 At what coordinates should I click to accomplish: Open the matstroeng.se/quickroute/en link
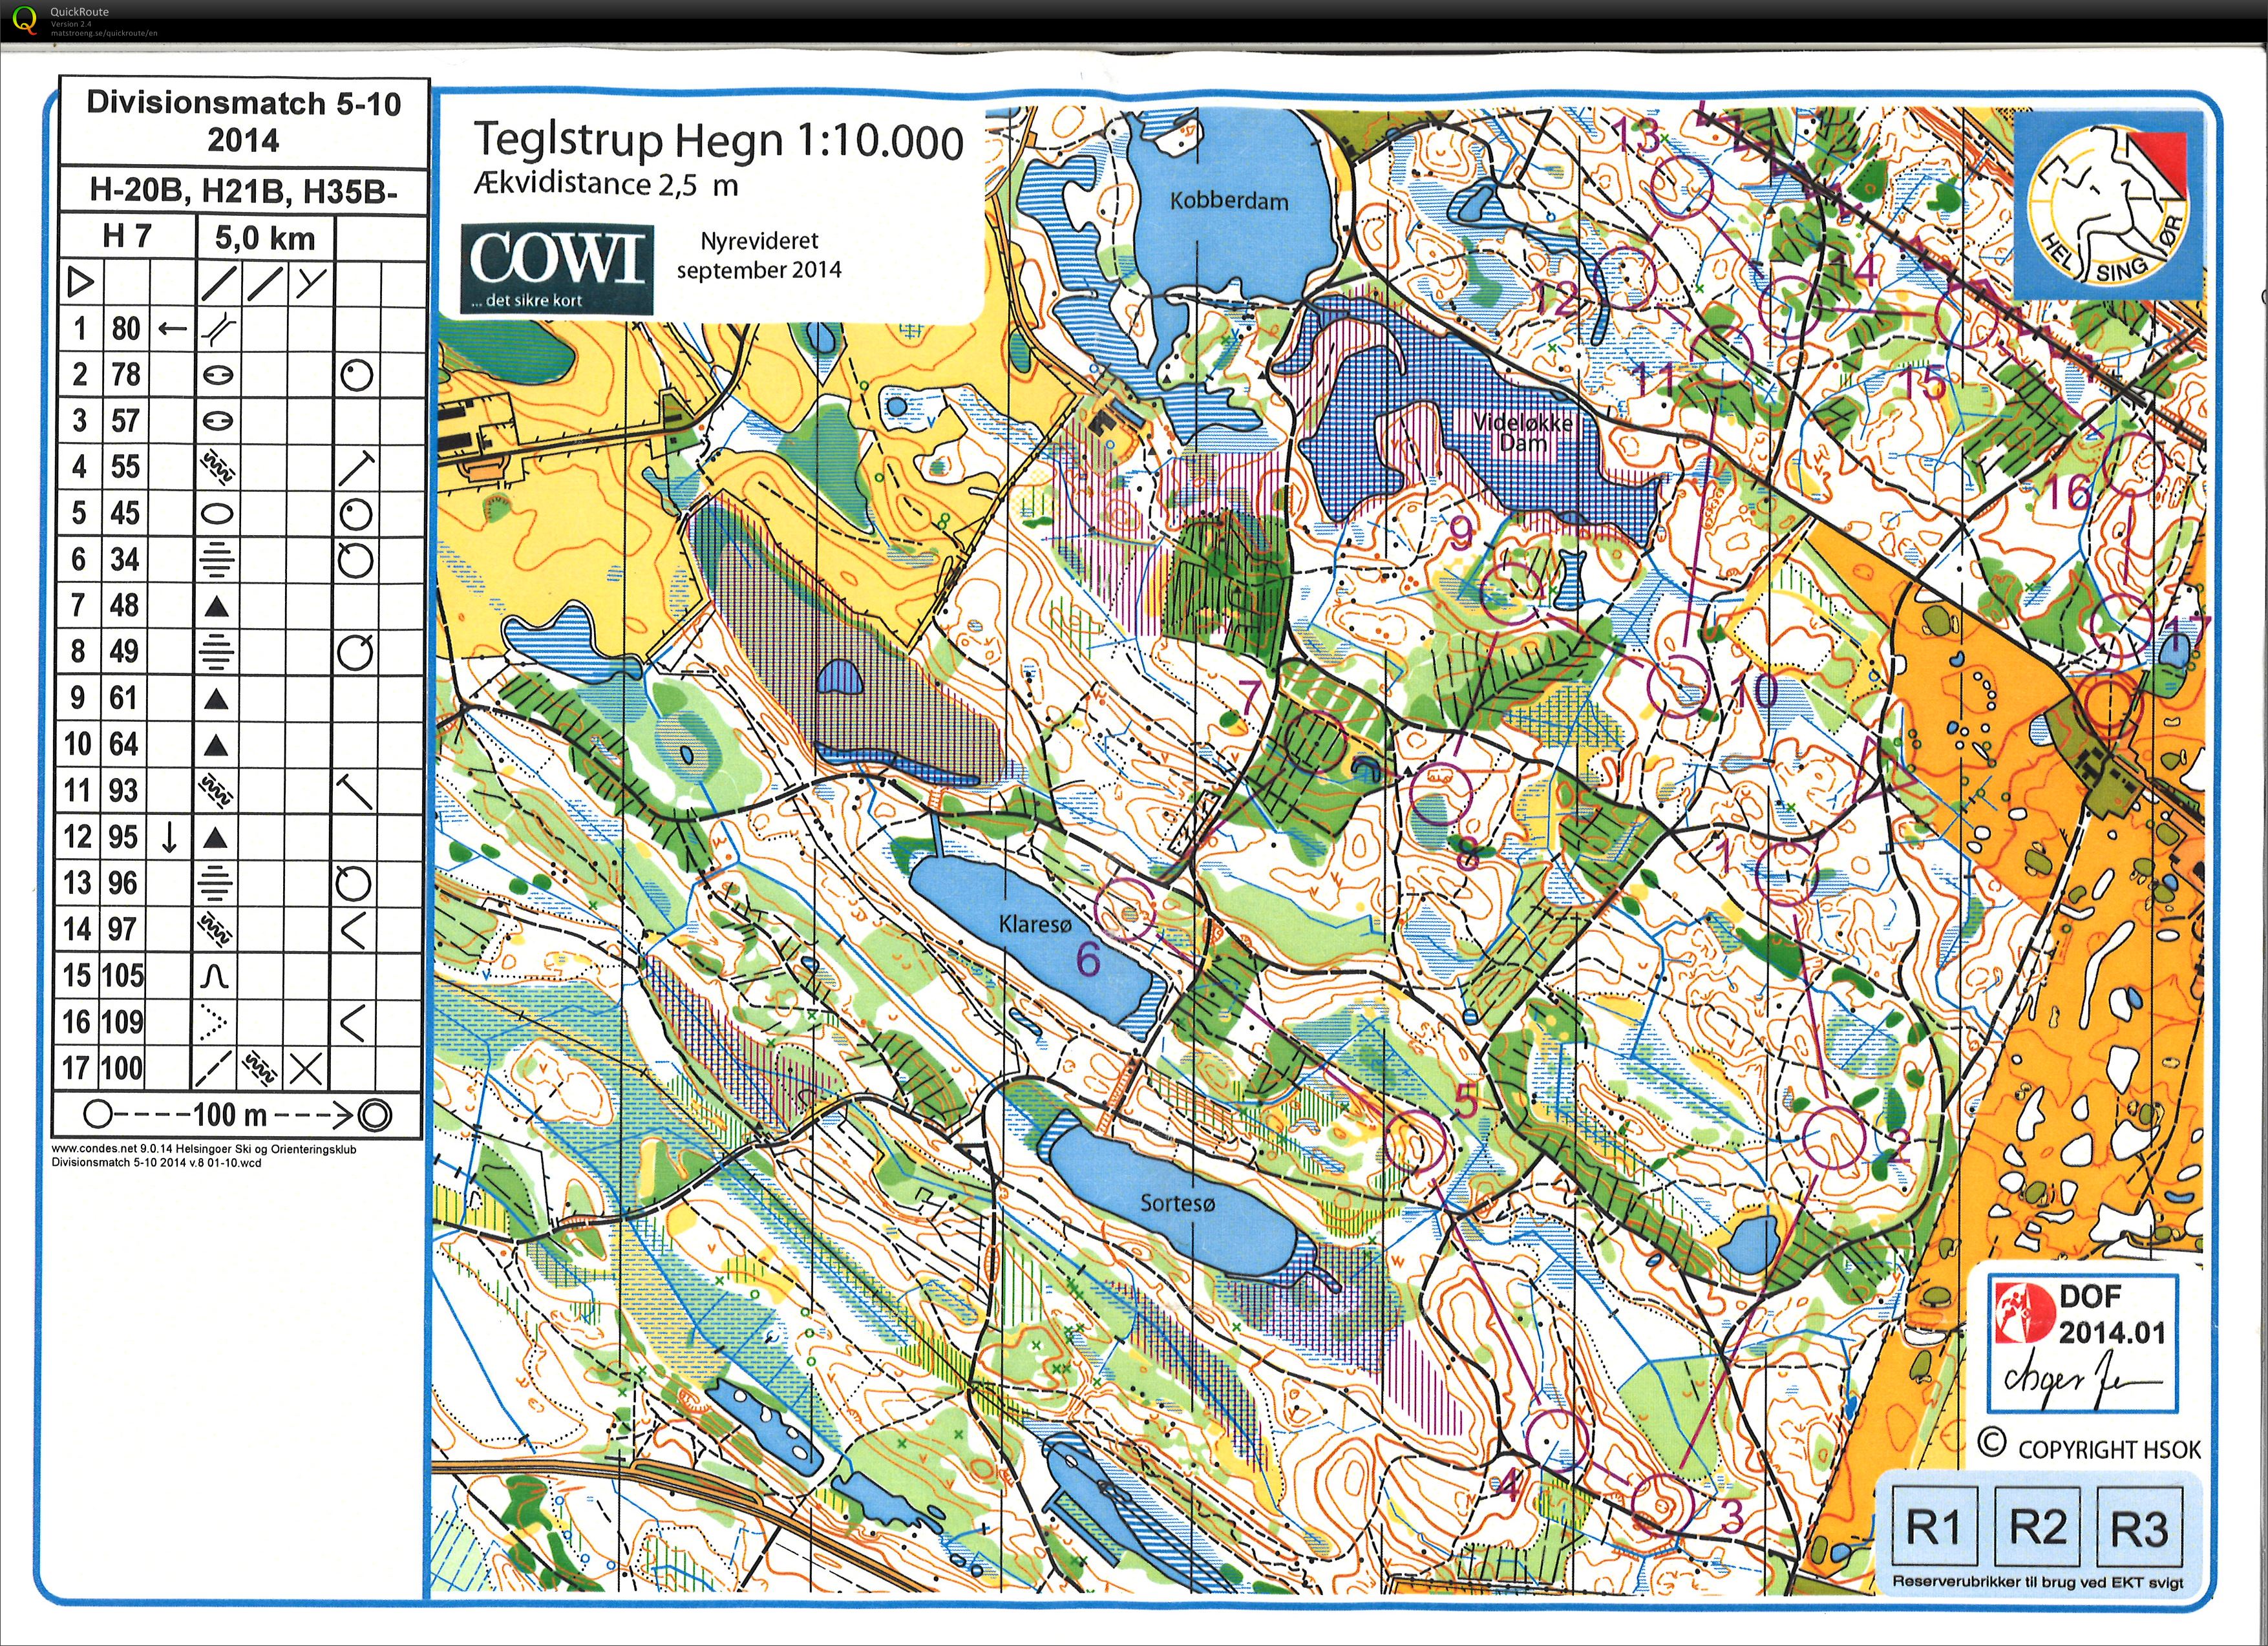click(104, 33)
